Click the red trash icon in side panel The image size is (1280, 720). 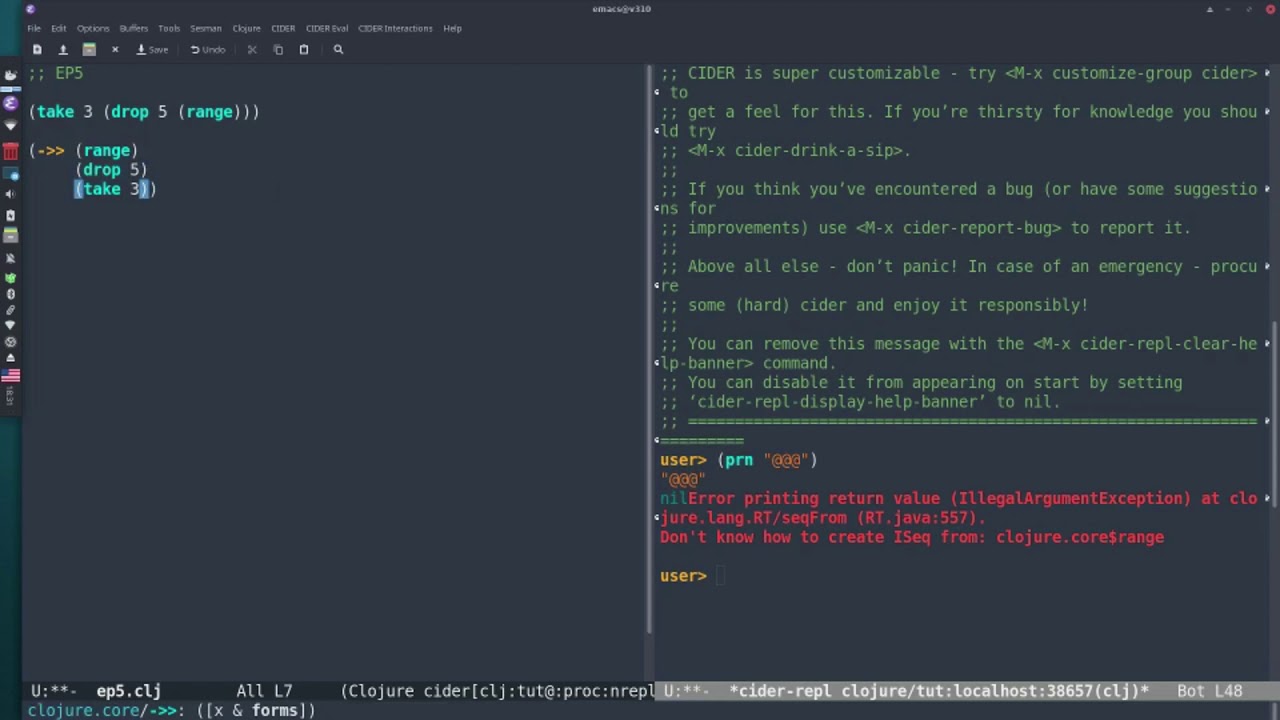(x=11, y=151)
